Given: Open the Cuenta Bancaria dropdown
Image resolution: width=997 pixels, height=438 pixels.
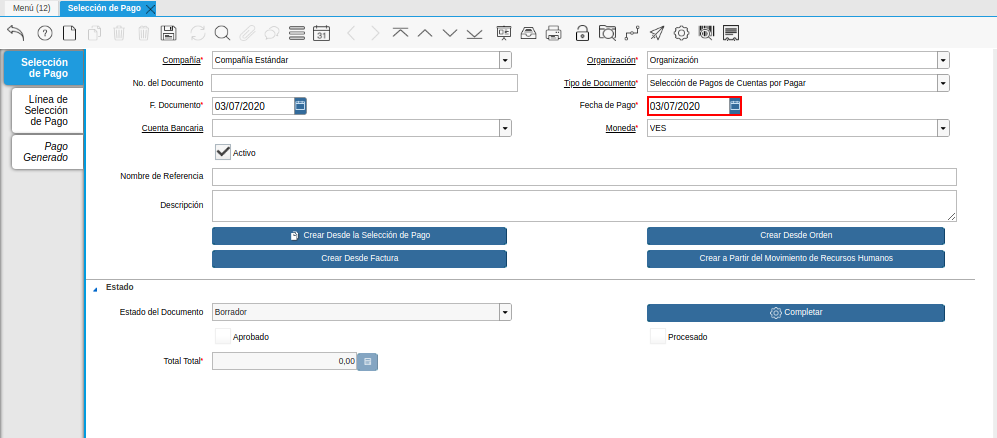Looking at the screenshot, I should click(x=505, y=128).
